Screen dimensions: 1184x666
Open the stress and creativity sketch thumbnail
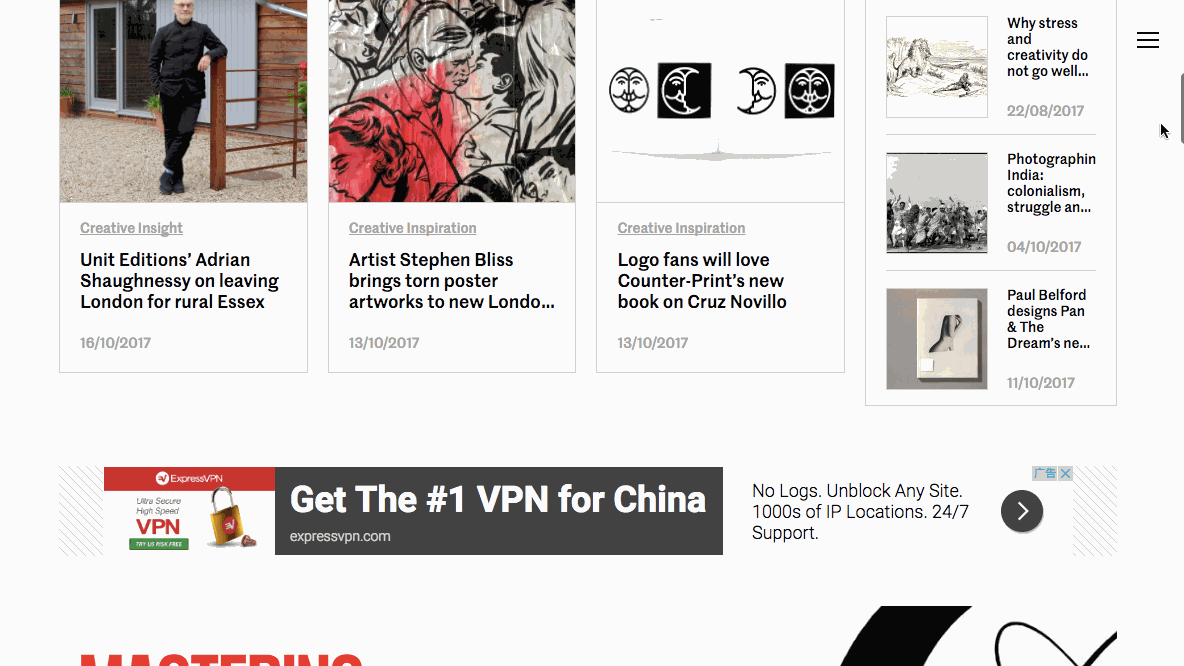click(936, 67)
